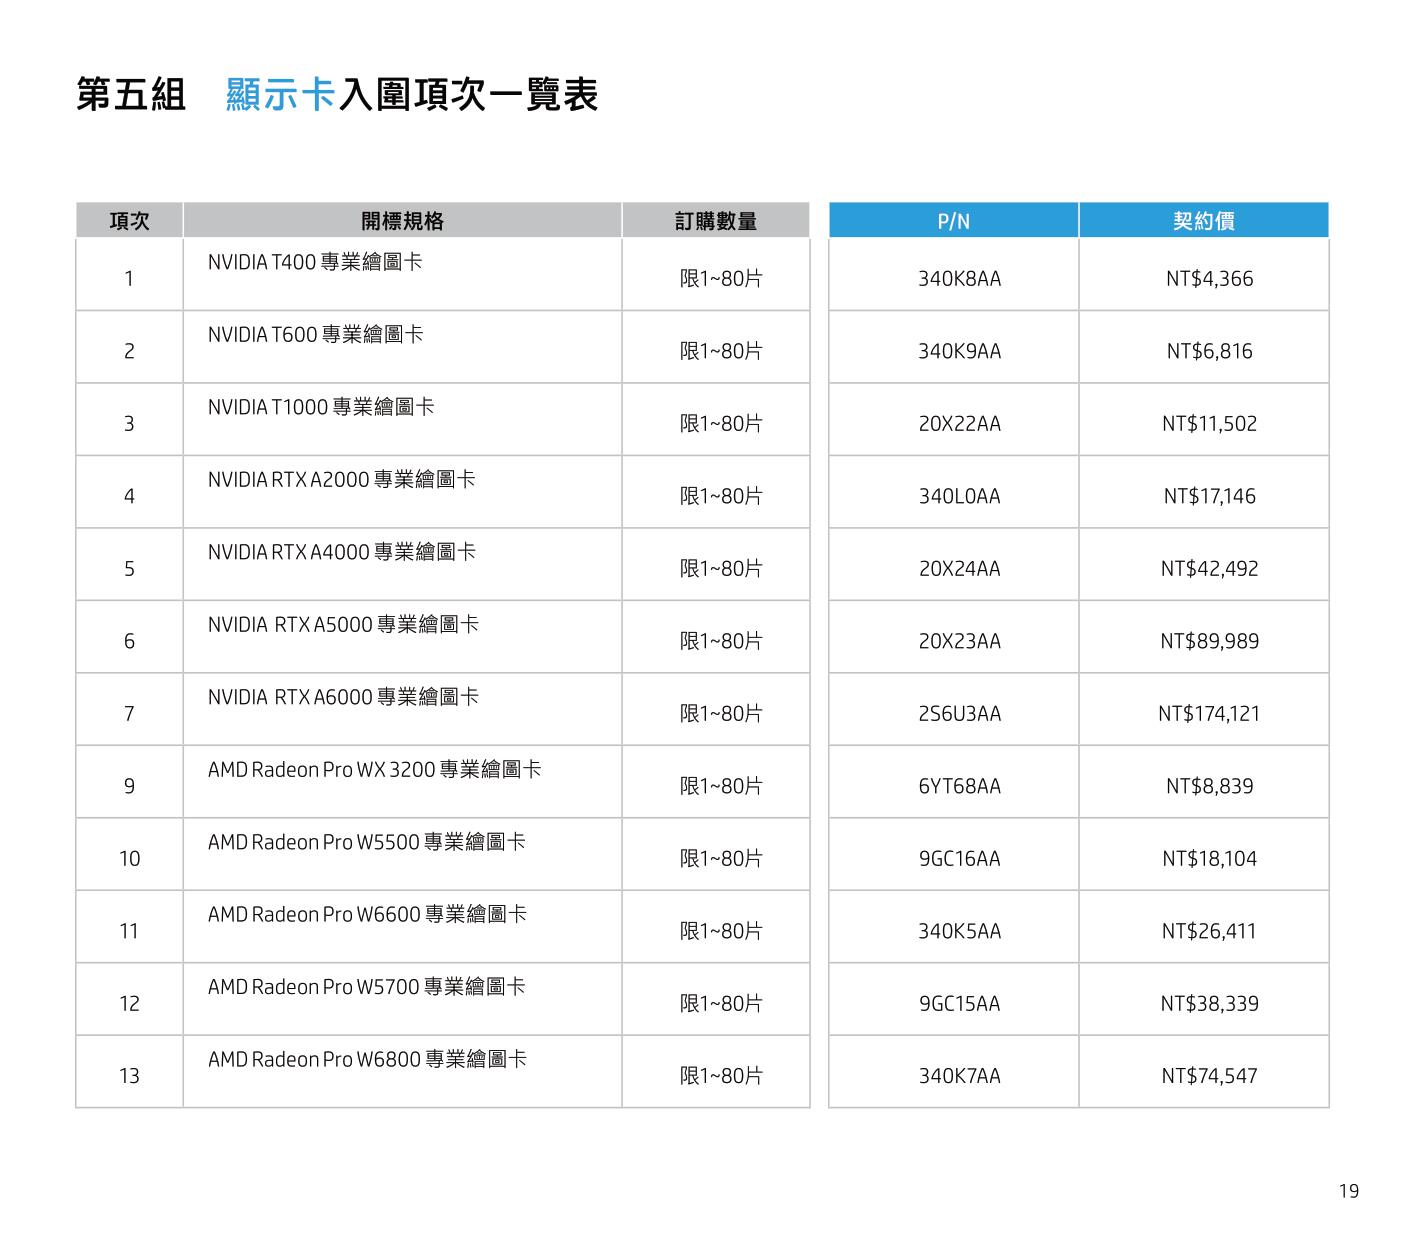
Task: Click part number 340L0AA
Action: click(959, 497)
